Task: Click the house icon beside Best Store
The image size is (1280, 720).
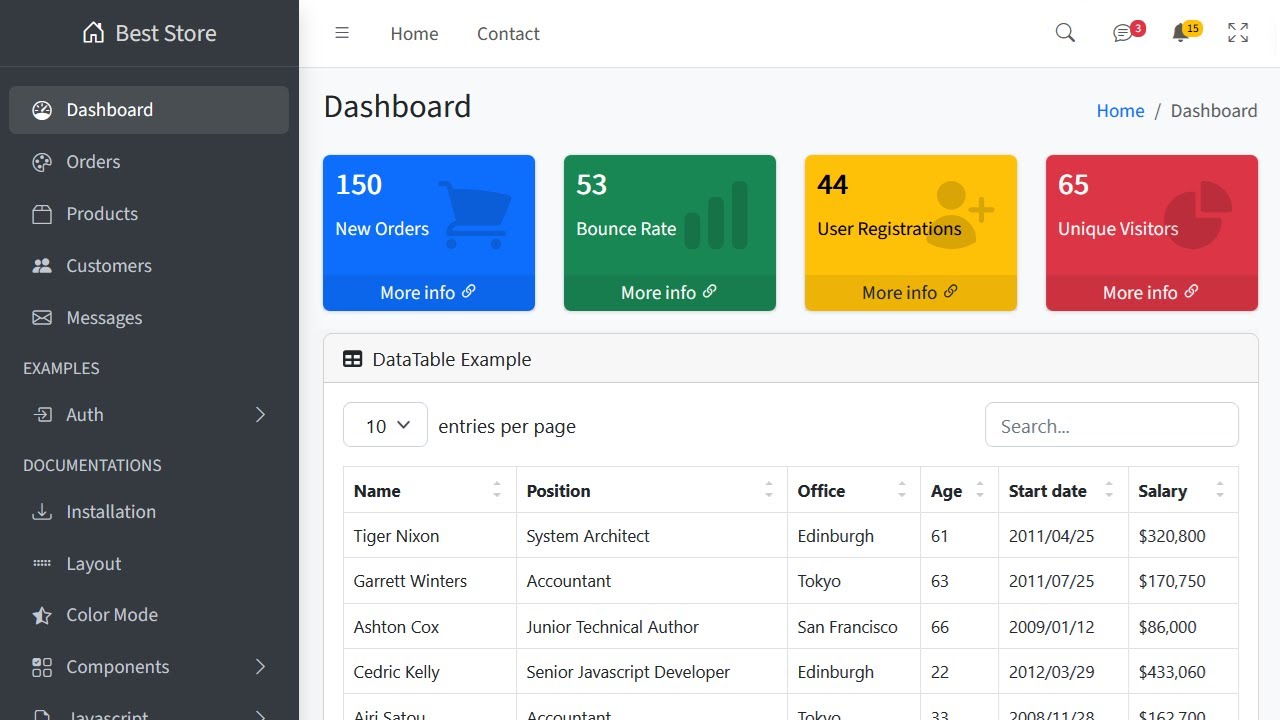Action: click(93, 33)
